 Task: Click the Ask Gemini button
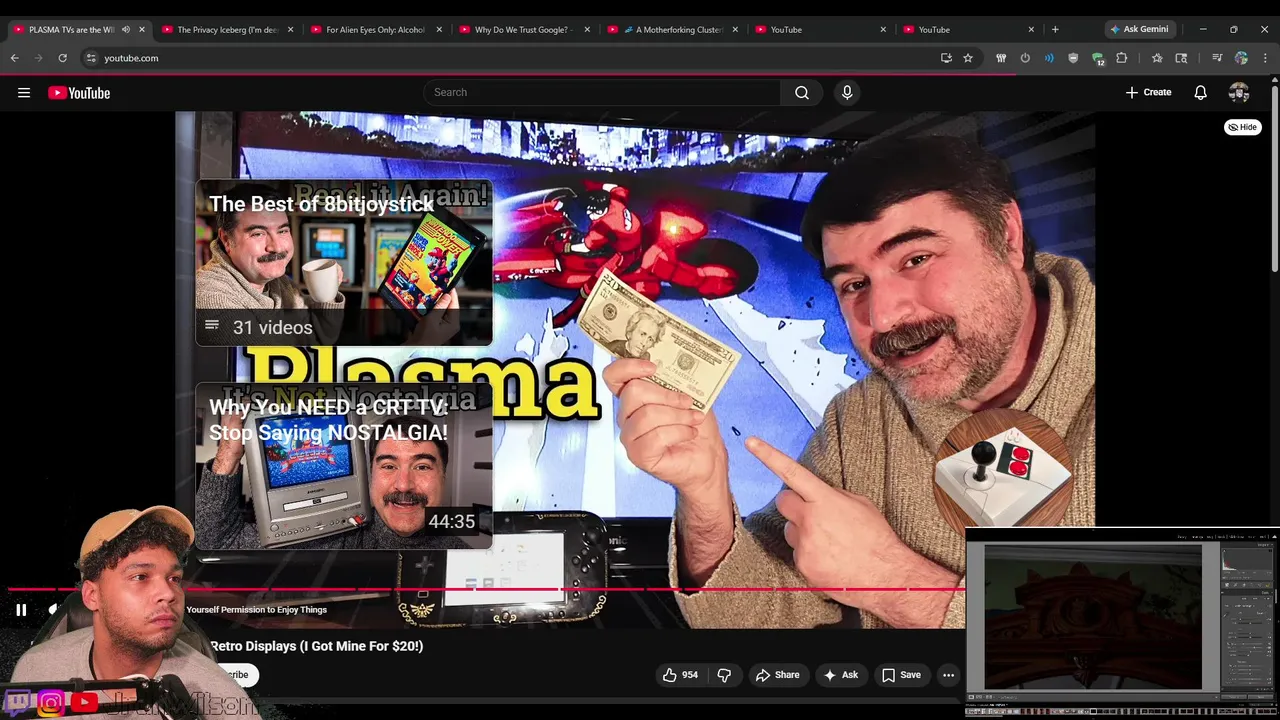pyautogui.click(x=1139, y=30)
